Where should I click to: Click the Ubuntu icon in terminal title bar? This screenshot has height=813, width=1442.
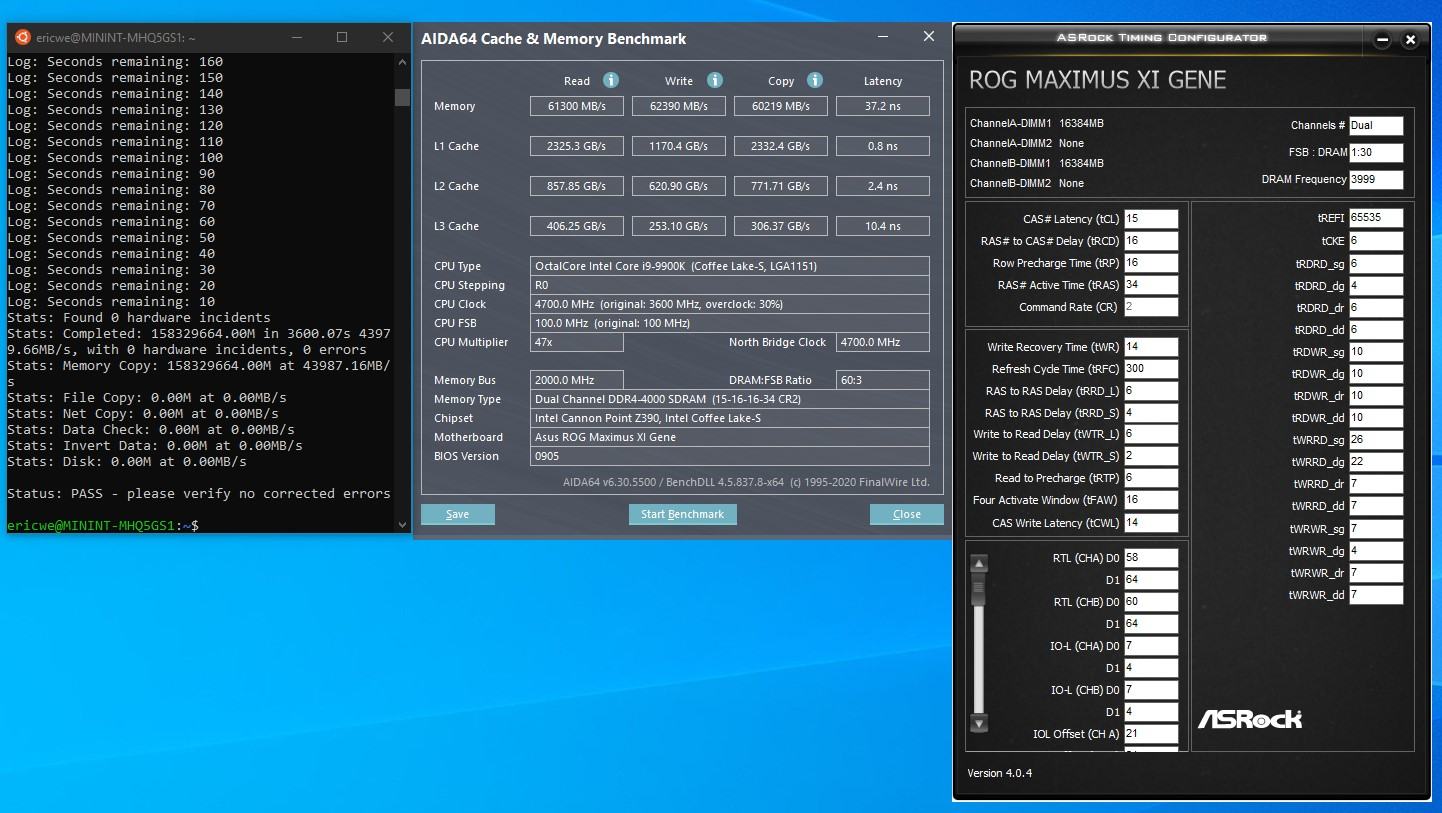point(22,37)
